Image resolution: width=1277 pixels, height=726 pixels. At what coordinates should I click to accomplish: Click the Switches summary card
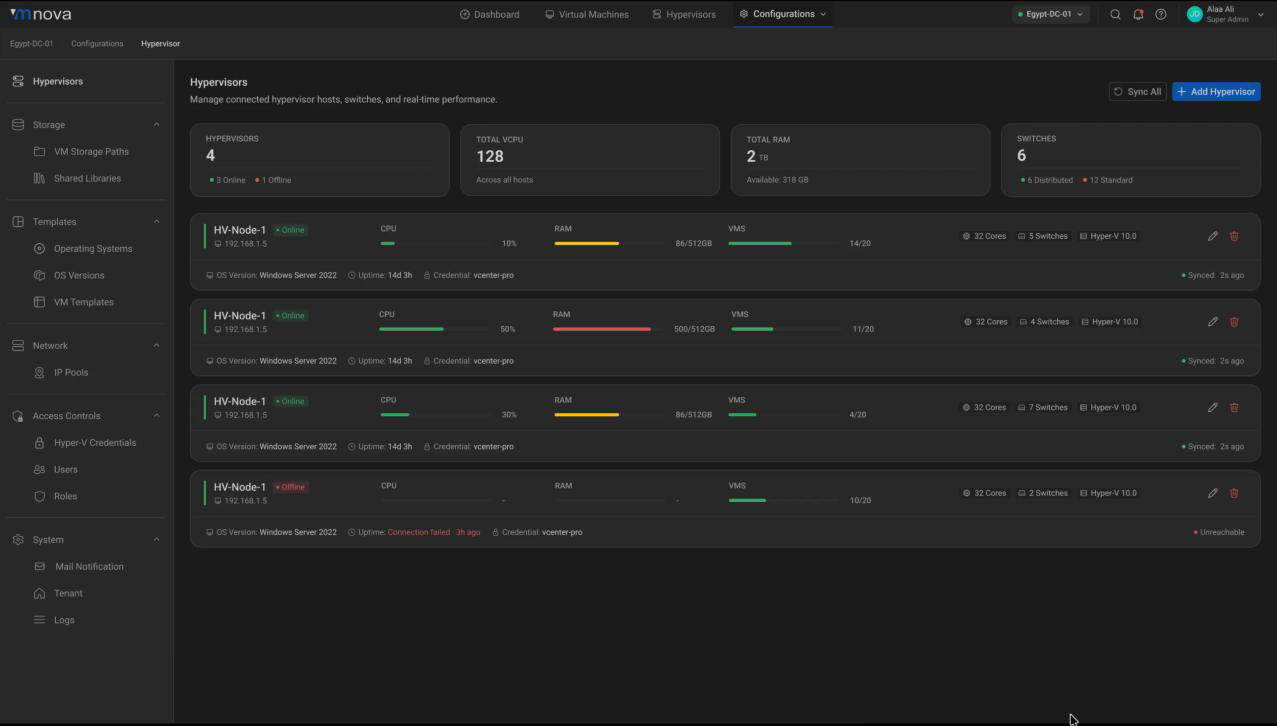point(1131,160)
